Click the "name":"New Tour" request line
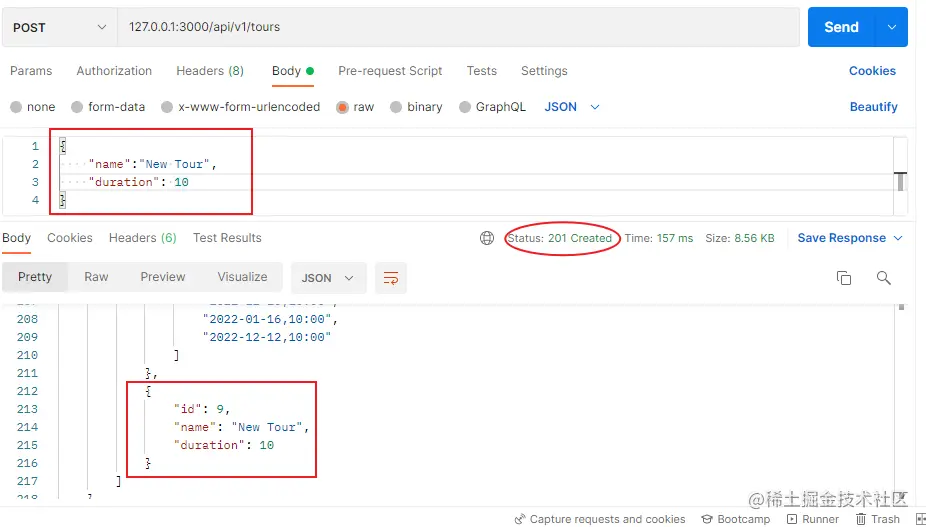This screenshot has width=926, height=527. [152, 164]
